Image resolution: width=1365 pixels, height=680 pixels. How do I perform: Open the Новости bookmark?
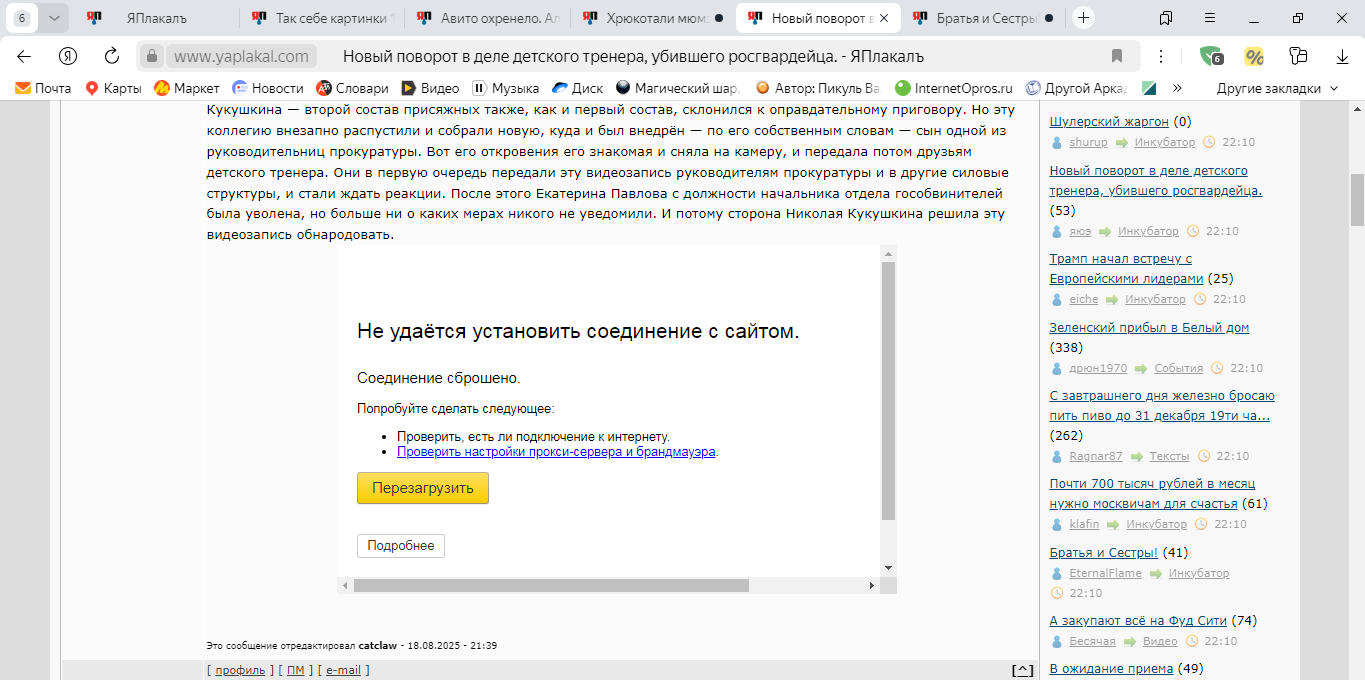pyautogui.click(x=267, y=88)
